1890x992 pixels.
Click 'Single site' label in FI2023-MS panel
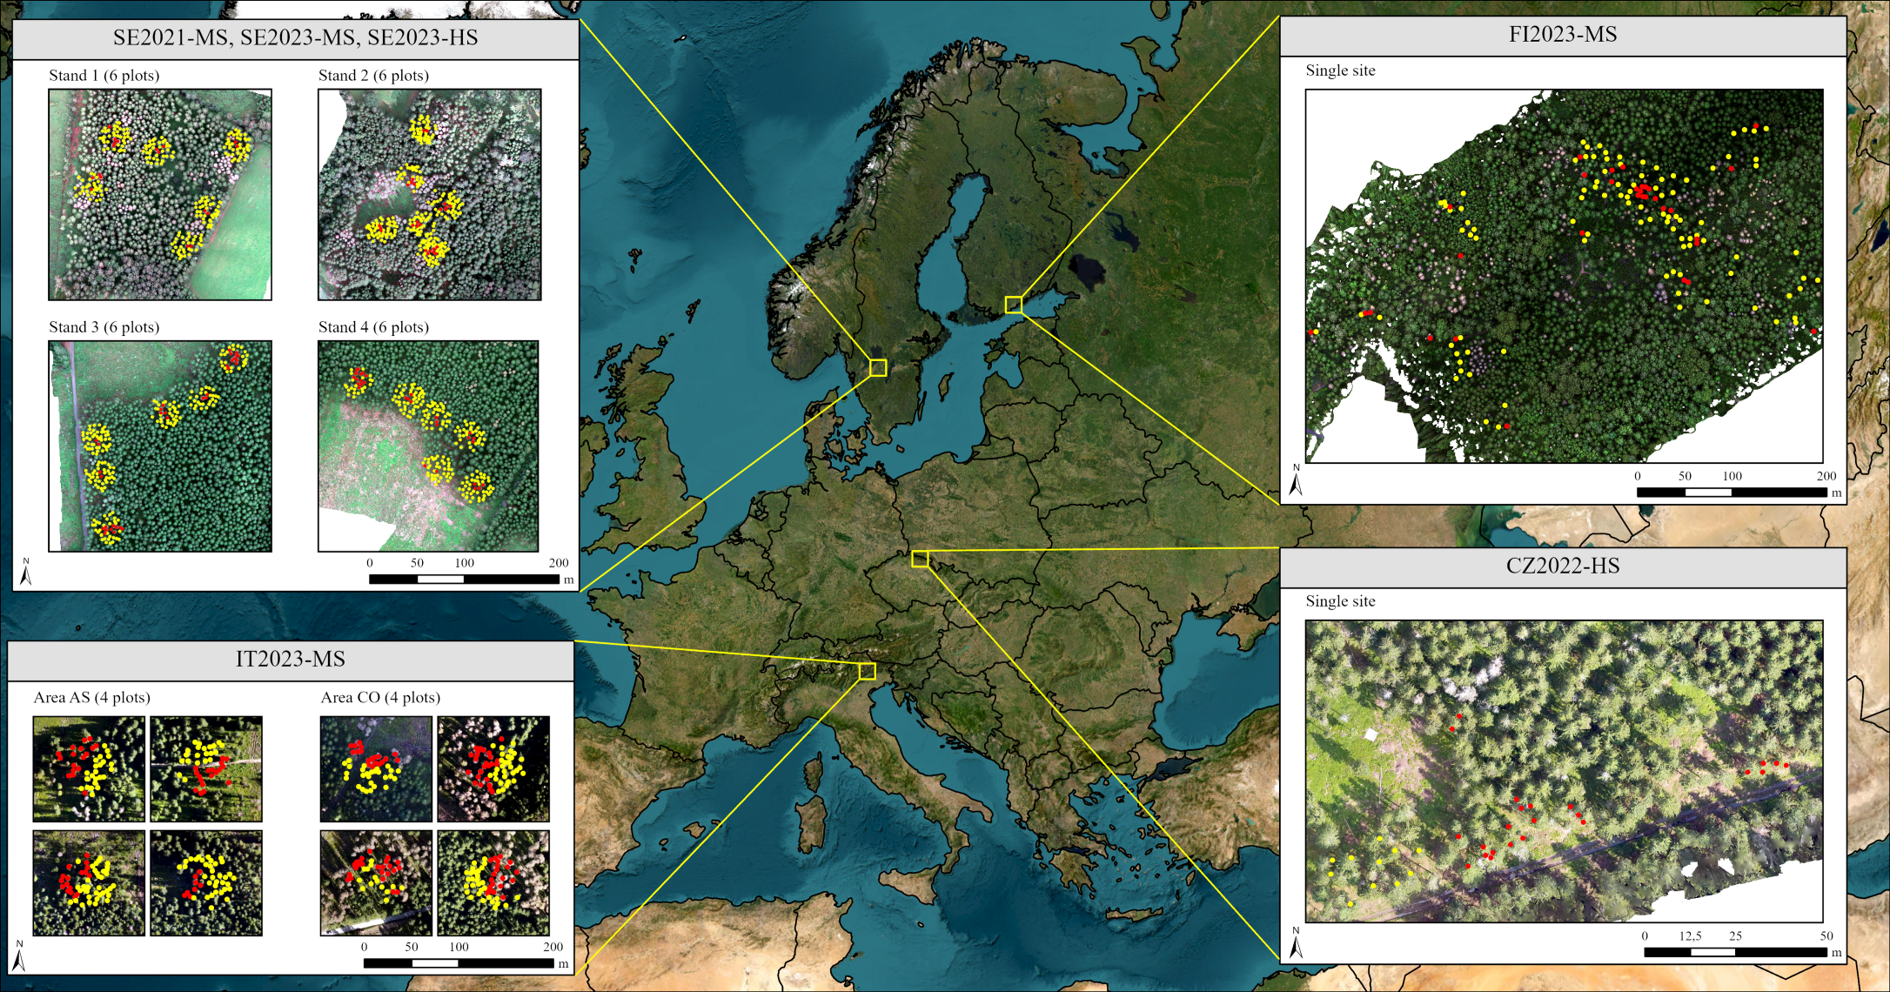tap(1341, 71)
